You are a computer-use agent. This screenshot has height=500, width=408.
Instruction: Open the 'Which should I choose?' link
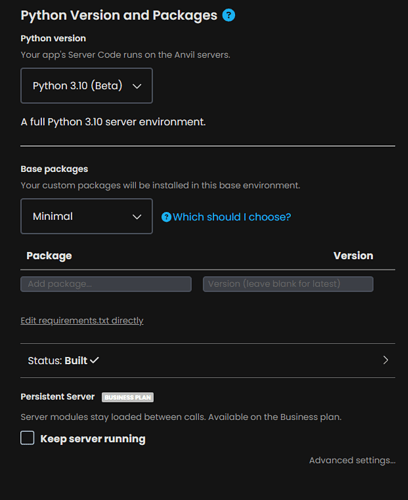(232, 217)
